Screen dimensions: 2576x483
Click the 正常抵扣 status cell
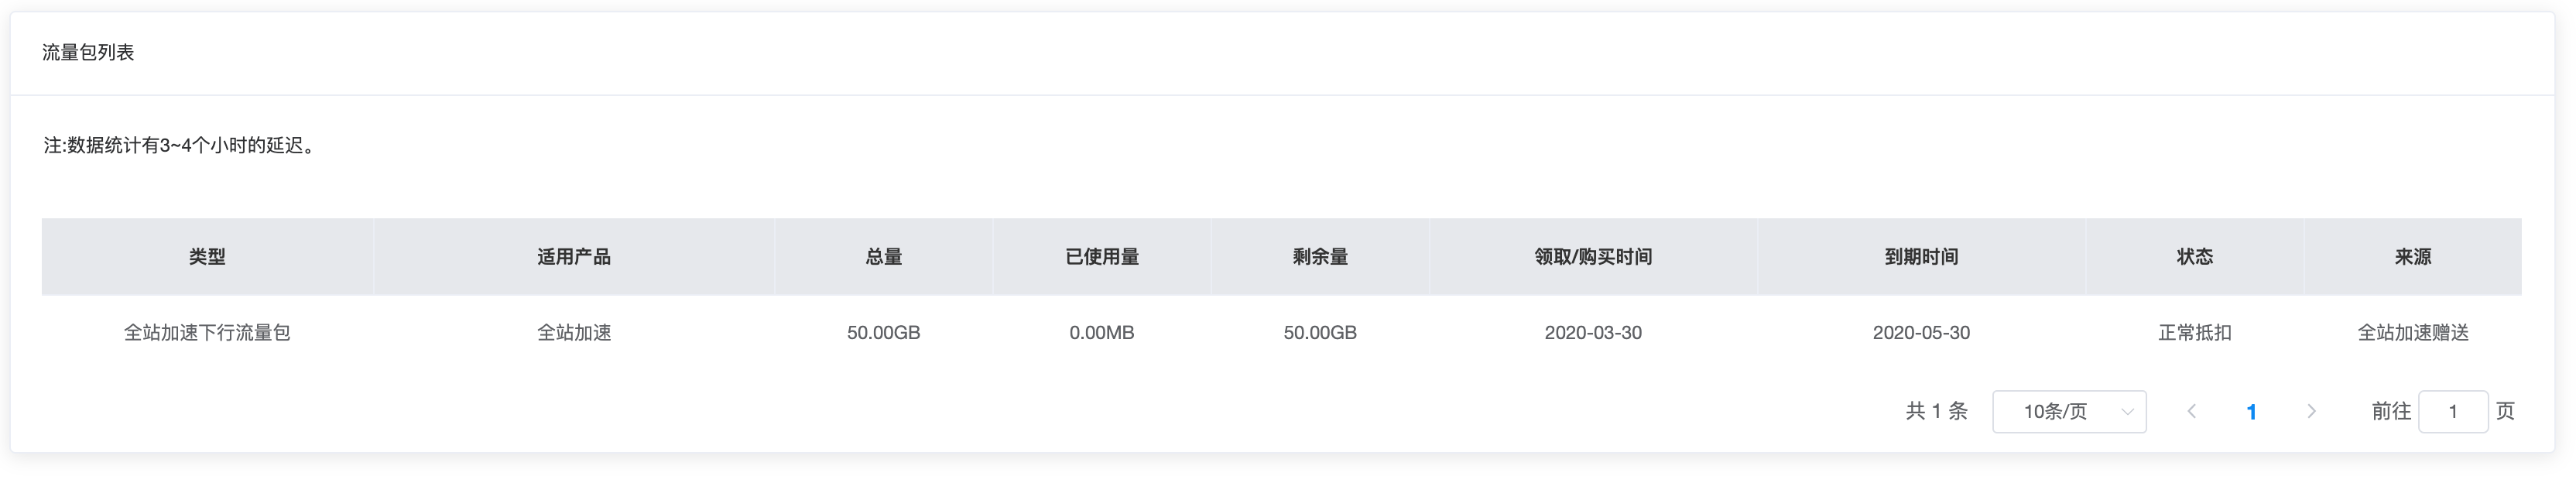click(2195, 332)
